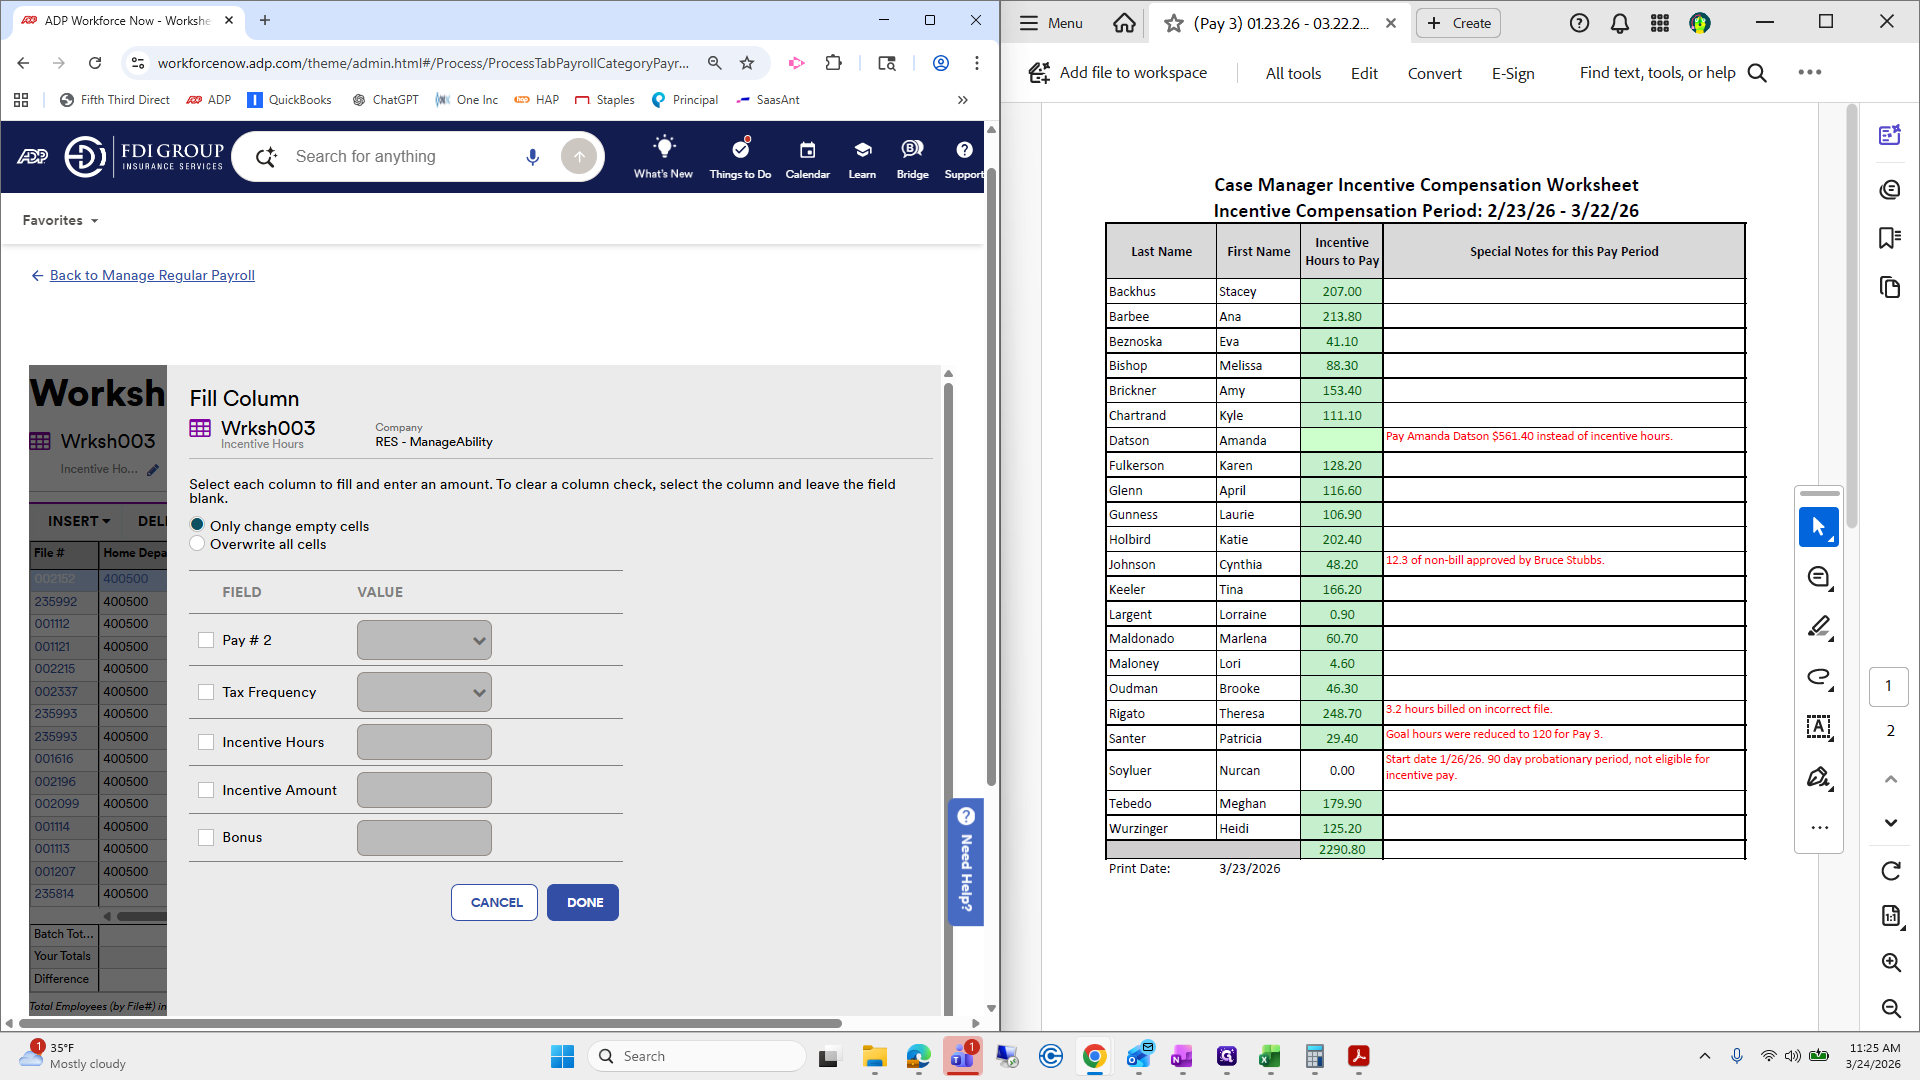Select the Overwrite all cells radio button
The image size is (1920, 1080).
pyautogui.click(x=197, y=543)
